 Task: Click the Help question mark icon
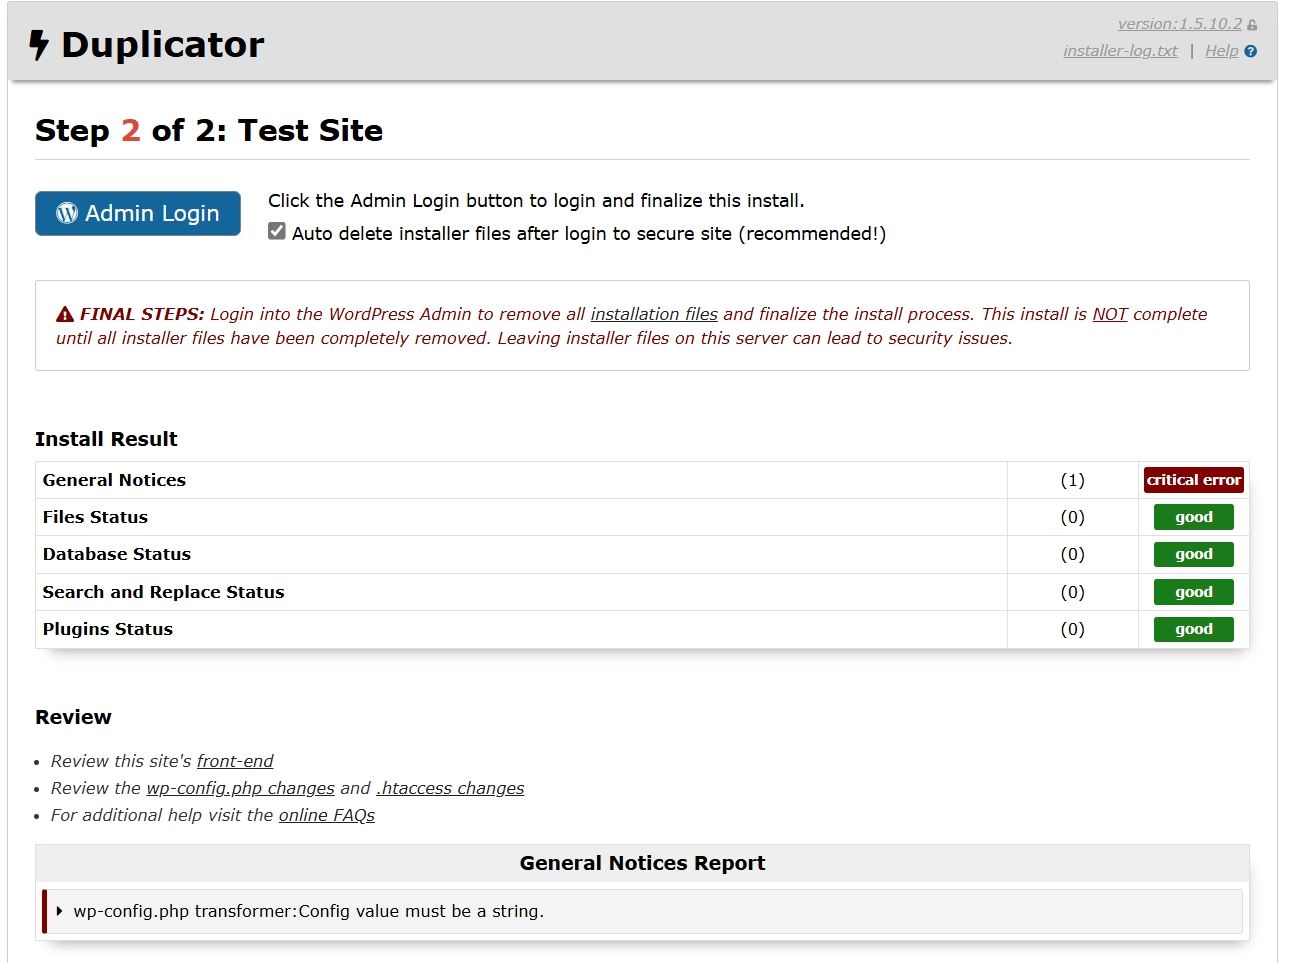click(1250, 51)
